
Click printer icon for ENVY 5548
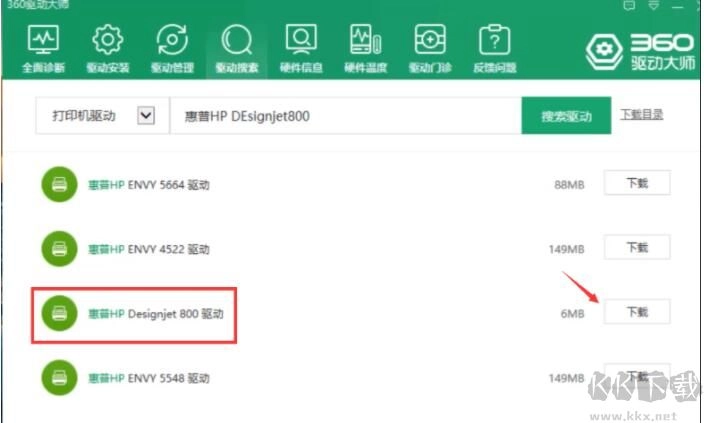click(x=59, y=378)
